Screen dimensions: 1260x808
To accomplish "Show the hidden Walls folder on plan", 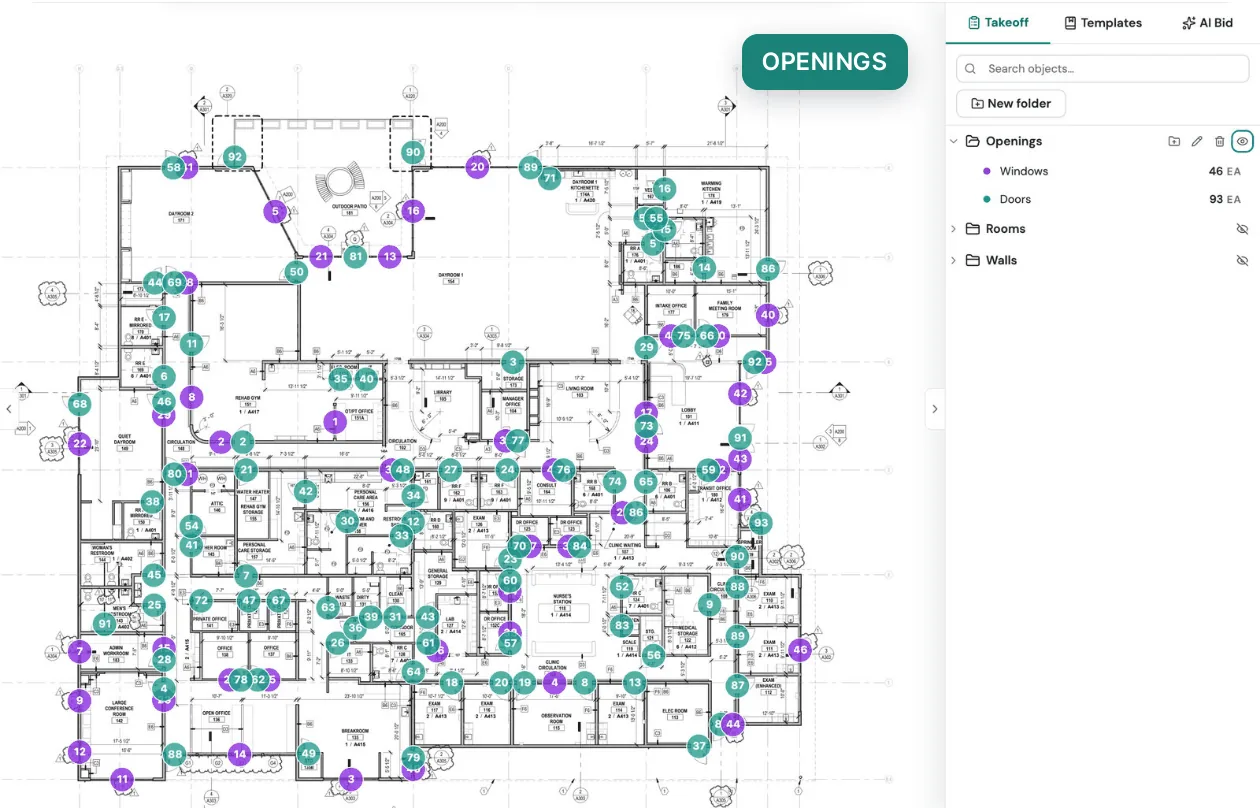I will click(1242, 260).
